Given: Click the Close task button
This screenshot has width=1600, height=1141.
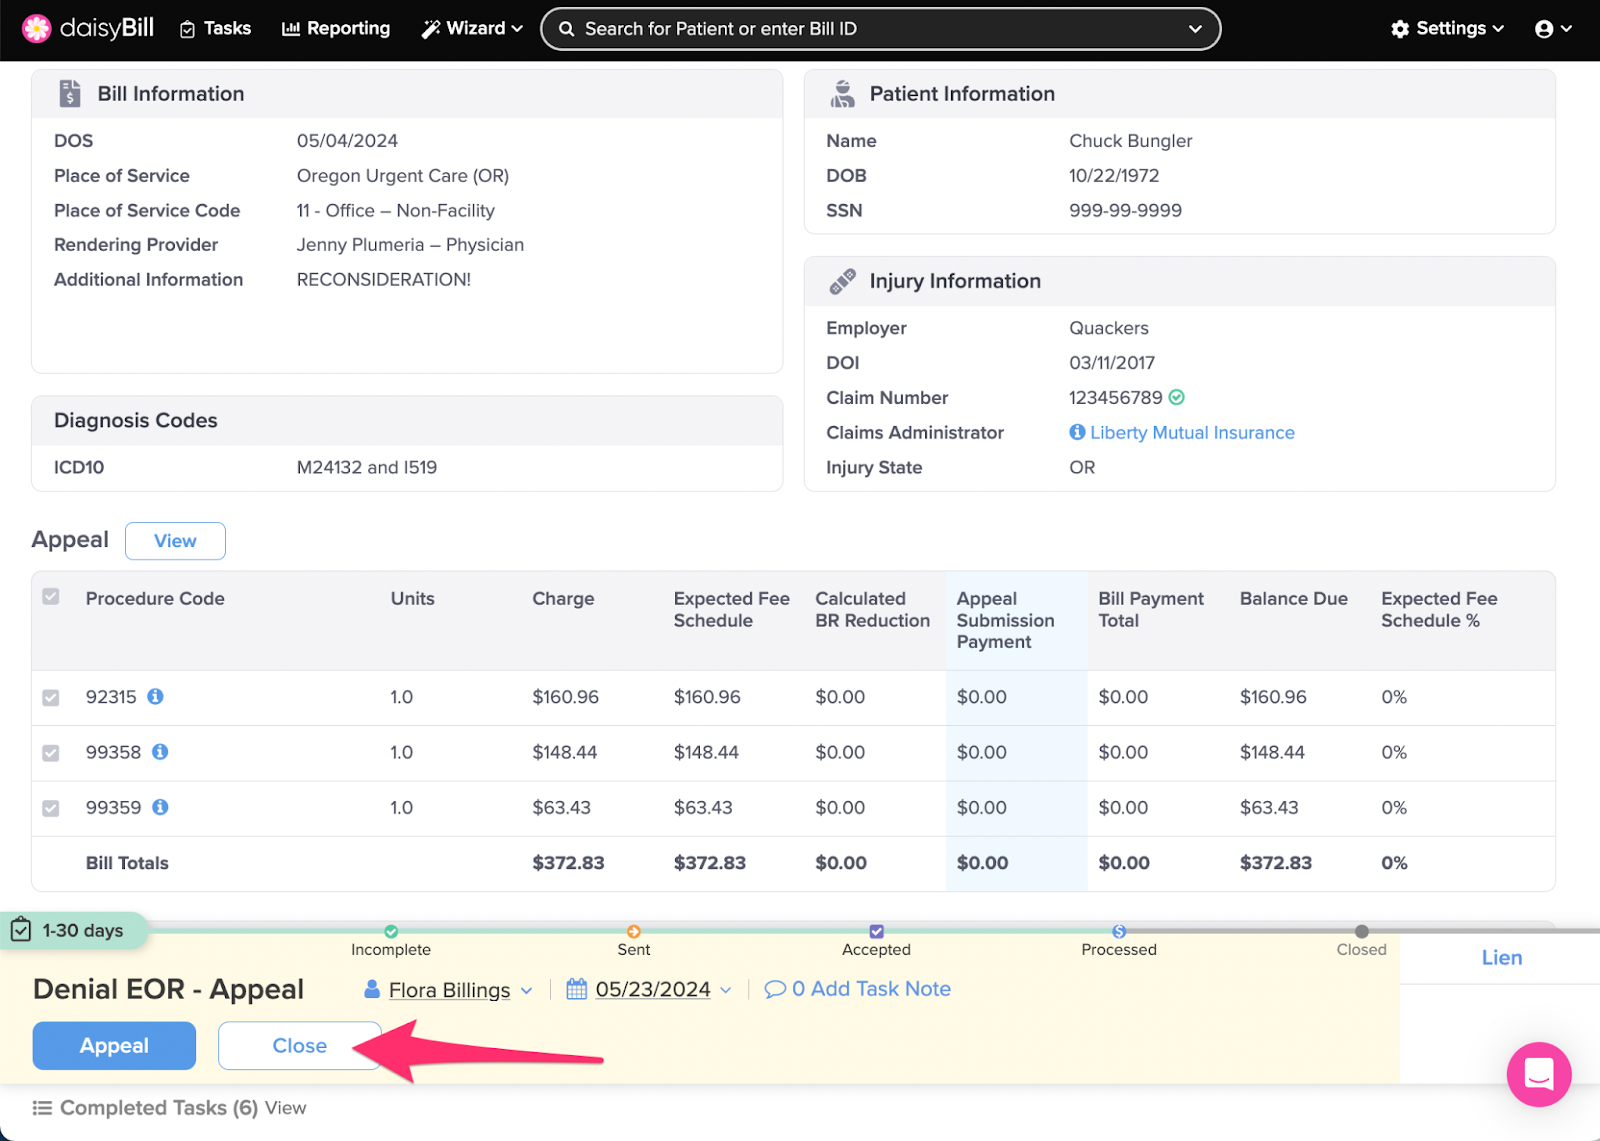Looking at the screenshot, I should pos(300,1046).
